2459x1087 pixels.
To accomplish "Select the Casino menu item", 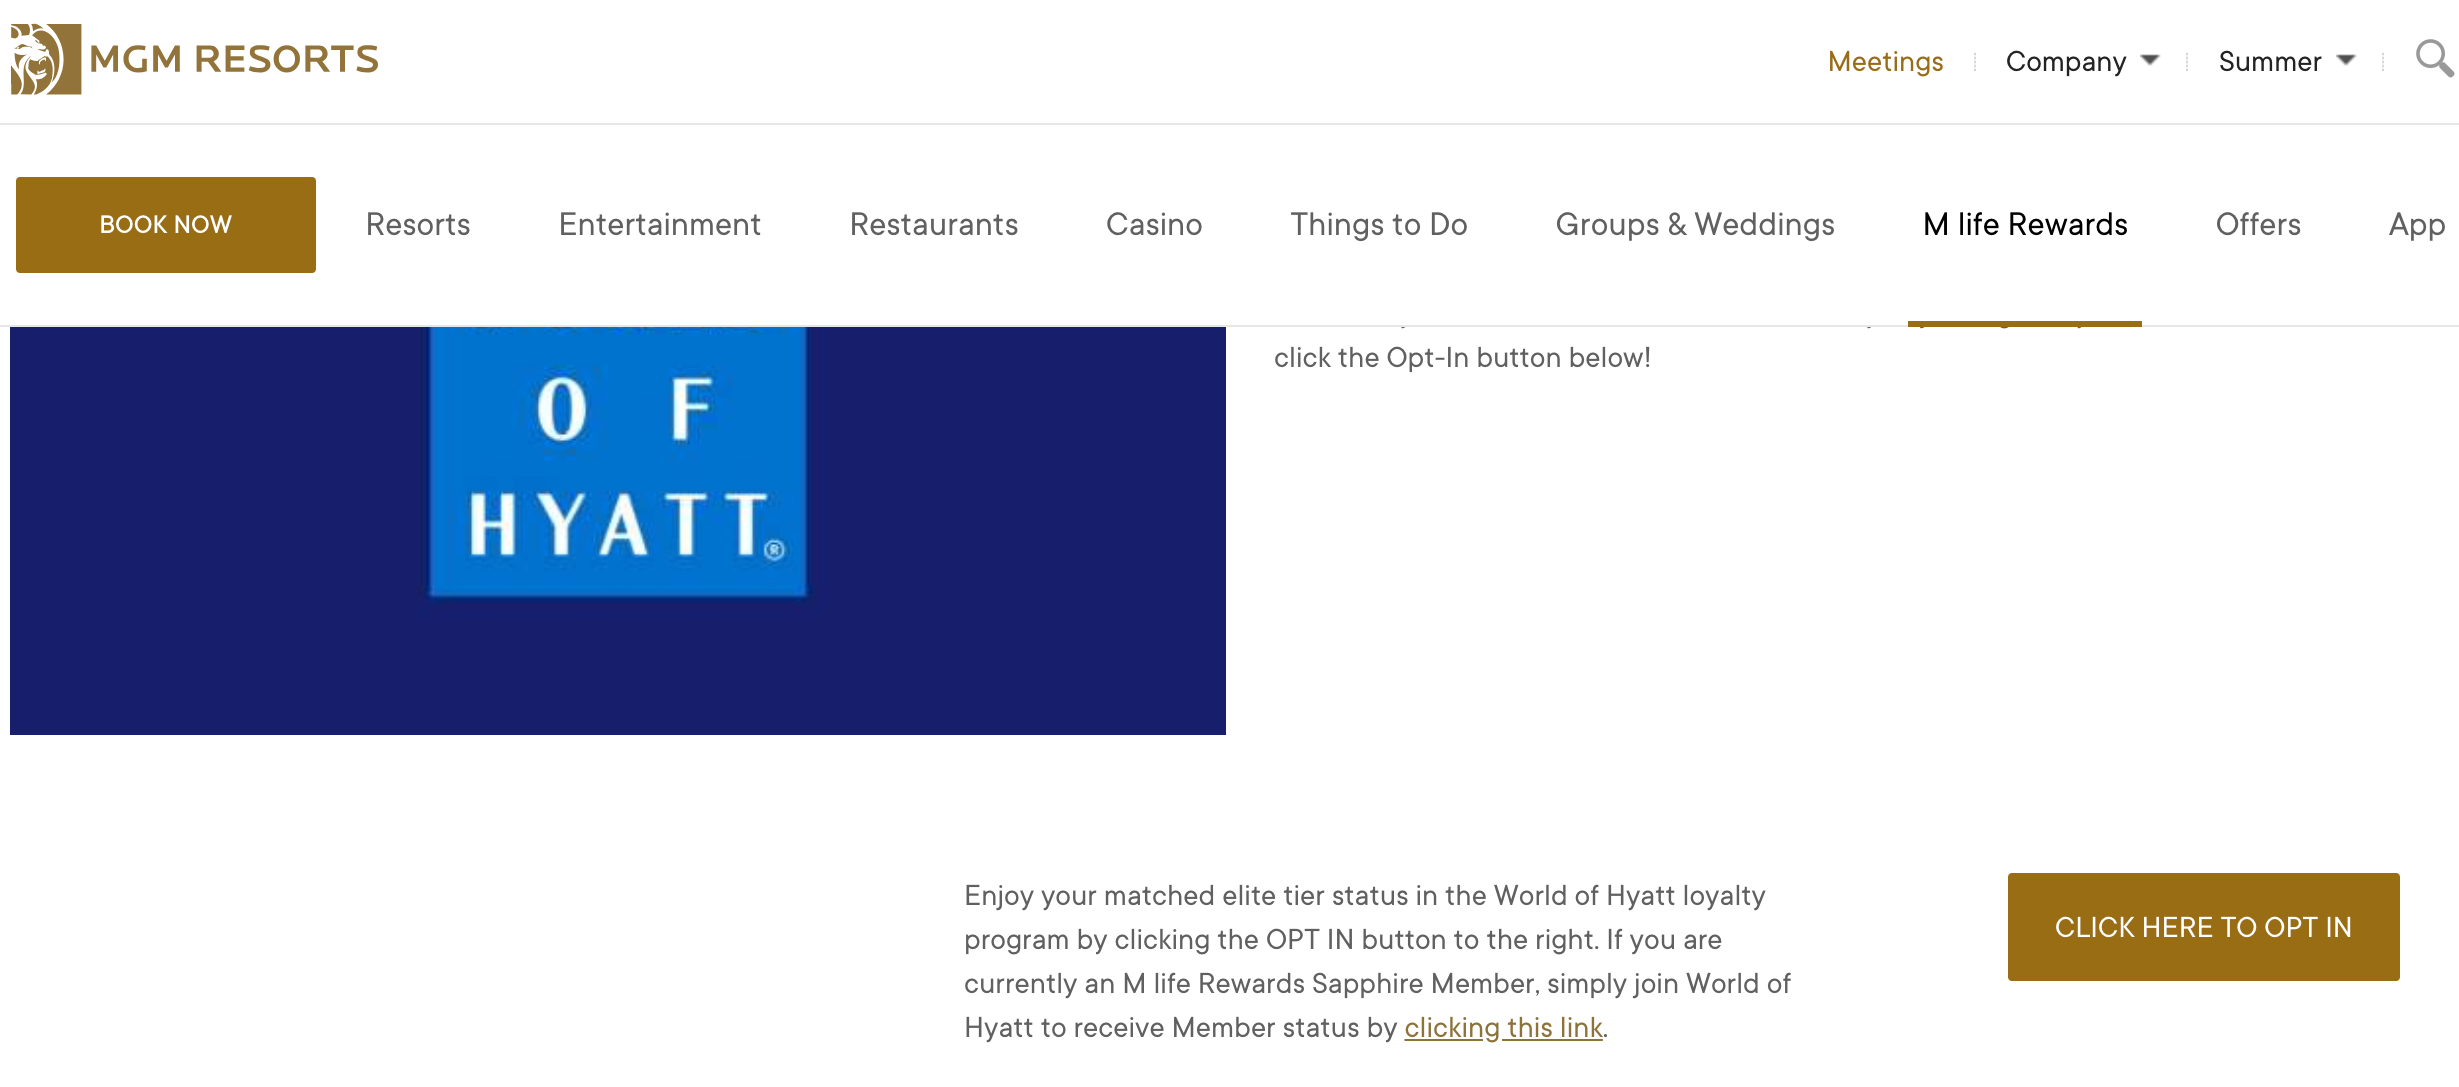I will [1154, 224].
